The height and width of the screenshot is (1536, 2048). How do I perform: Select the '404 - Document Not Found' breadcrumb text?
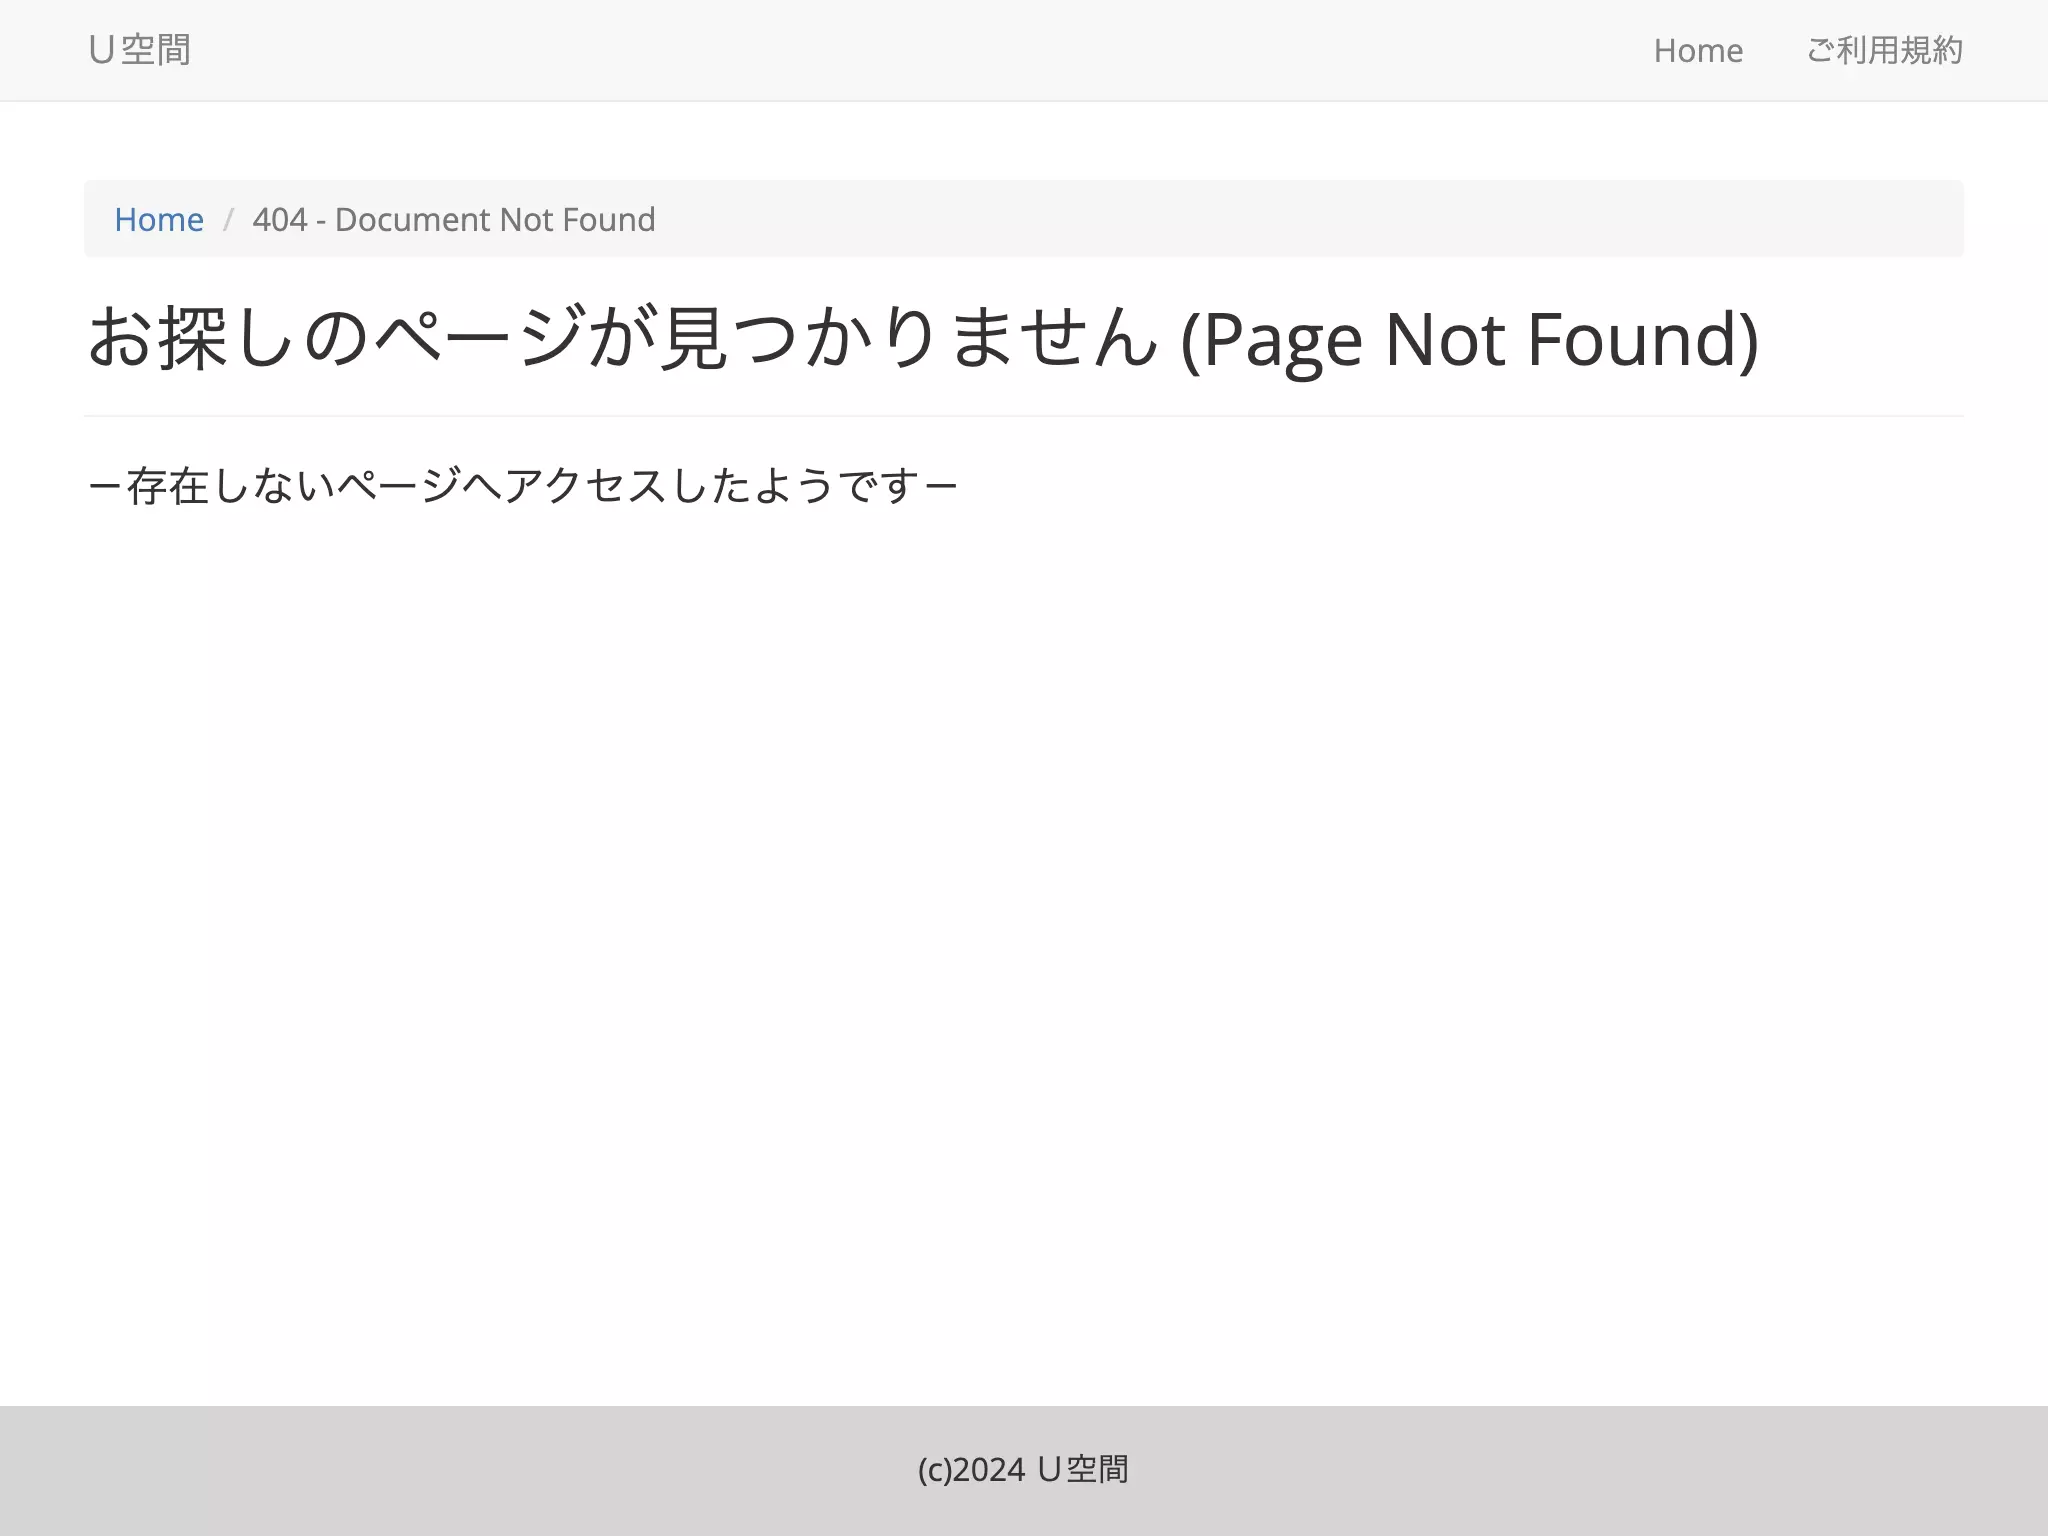(x=454, y=219)
